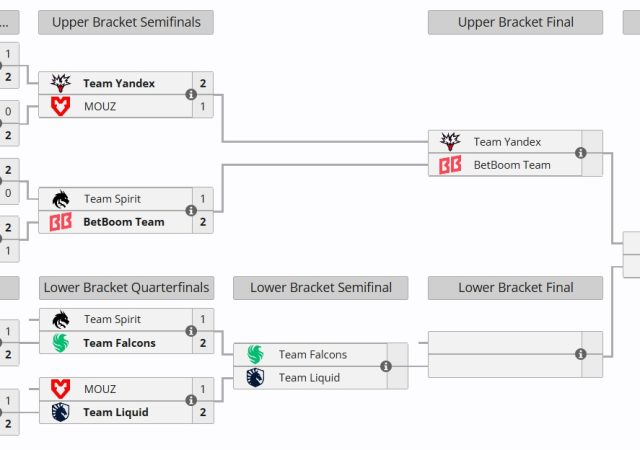
Task: Select the Upper Bracket Semifinals header
Action: 126,22
